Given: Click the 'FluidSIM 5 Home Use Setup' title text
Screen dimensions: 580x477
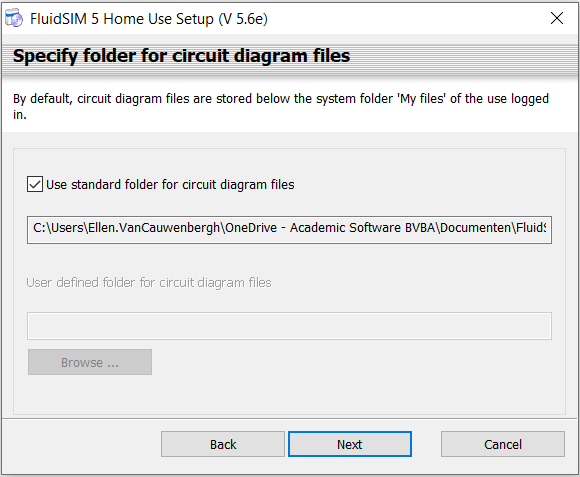Looking at the screenshot, I should (122, 19).
